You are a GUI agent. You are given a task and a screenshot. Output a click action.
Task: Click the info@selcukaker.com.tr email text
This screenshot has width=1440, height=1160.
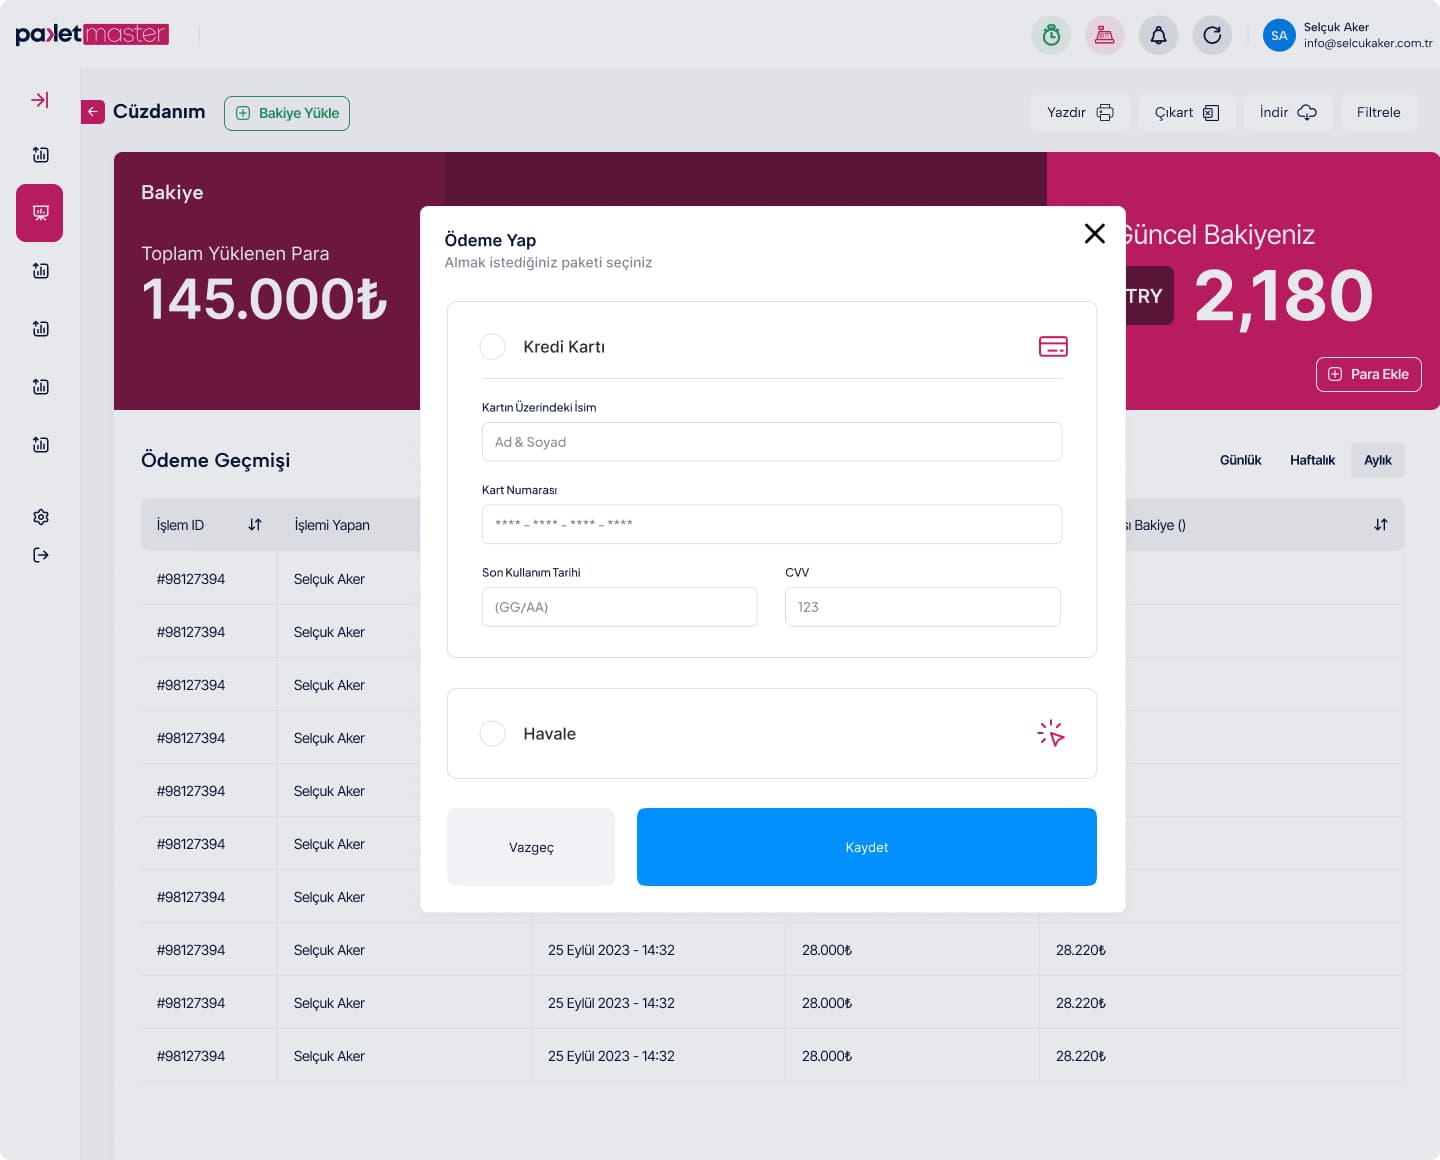point(1368,43)
